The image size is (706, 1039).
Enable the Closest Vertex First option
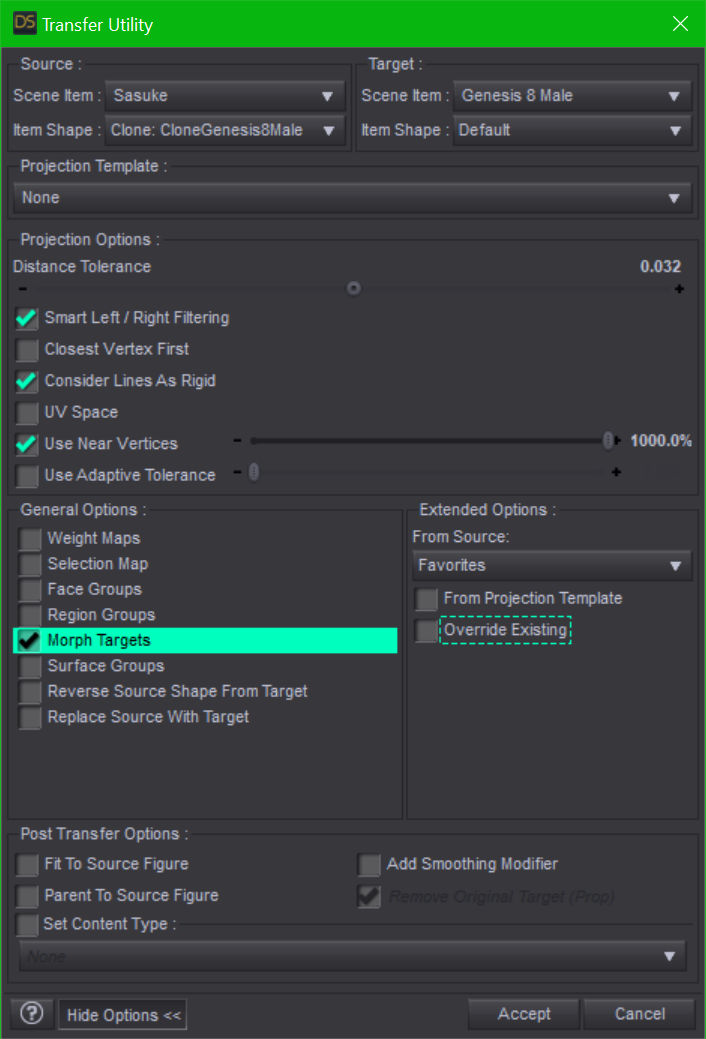pyautogui.click(x=27, y=350)
